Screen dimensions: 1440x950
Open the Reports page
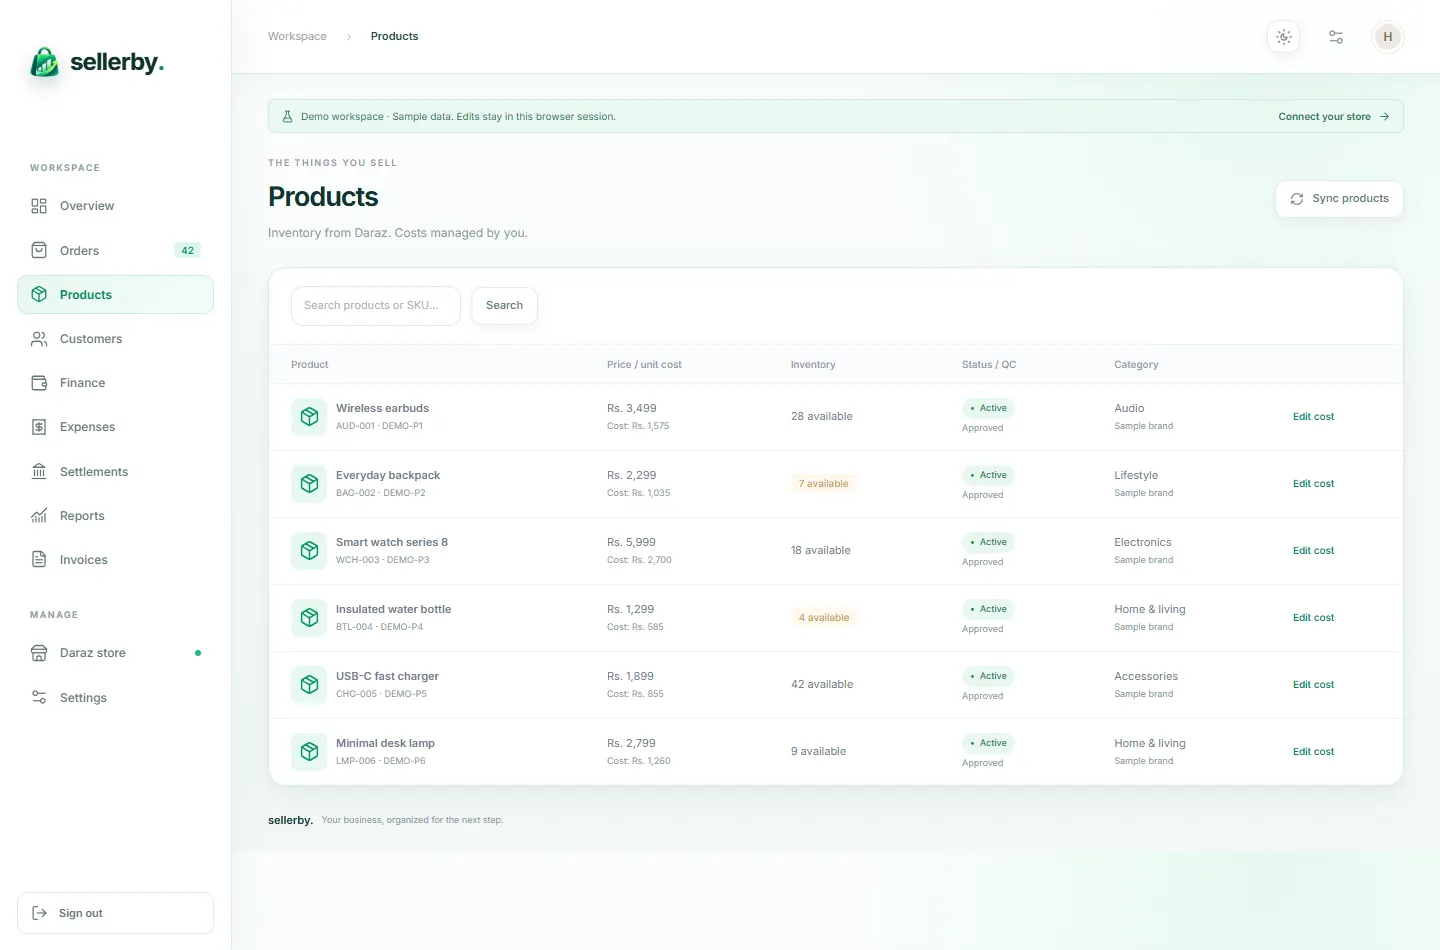115,516
